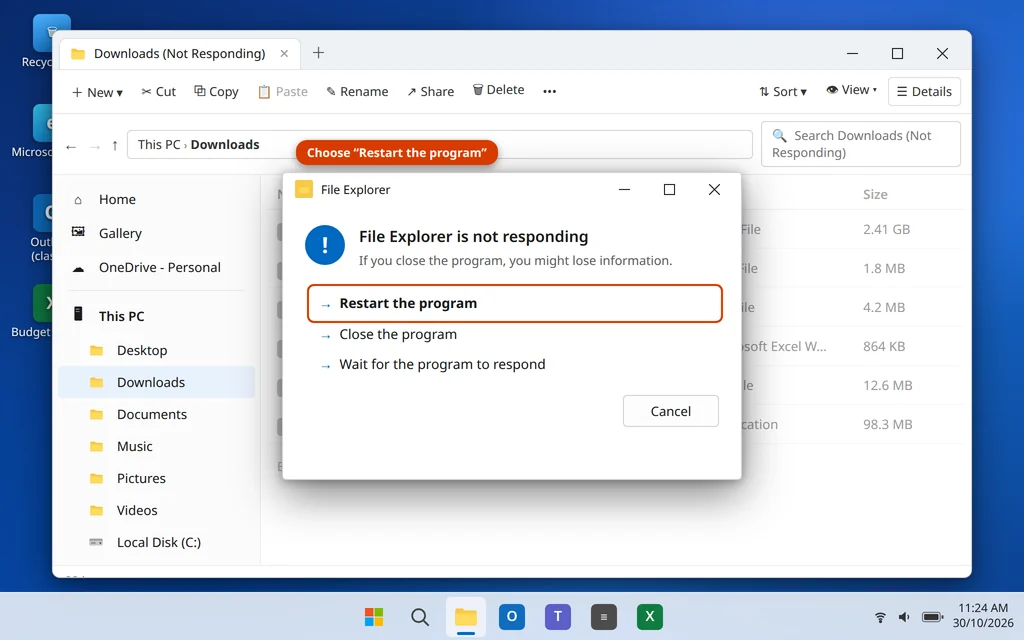This screenshot has width=1024, height=640.
Task: Click the Paste toolbar button
Action: (283, 91)
